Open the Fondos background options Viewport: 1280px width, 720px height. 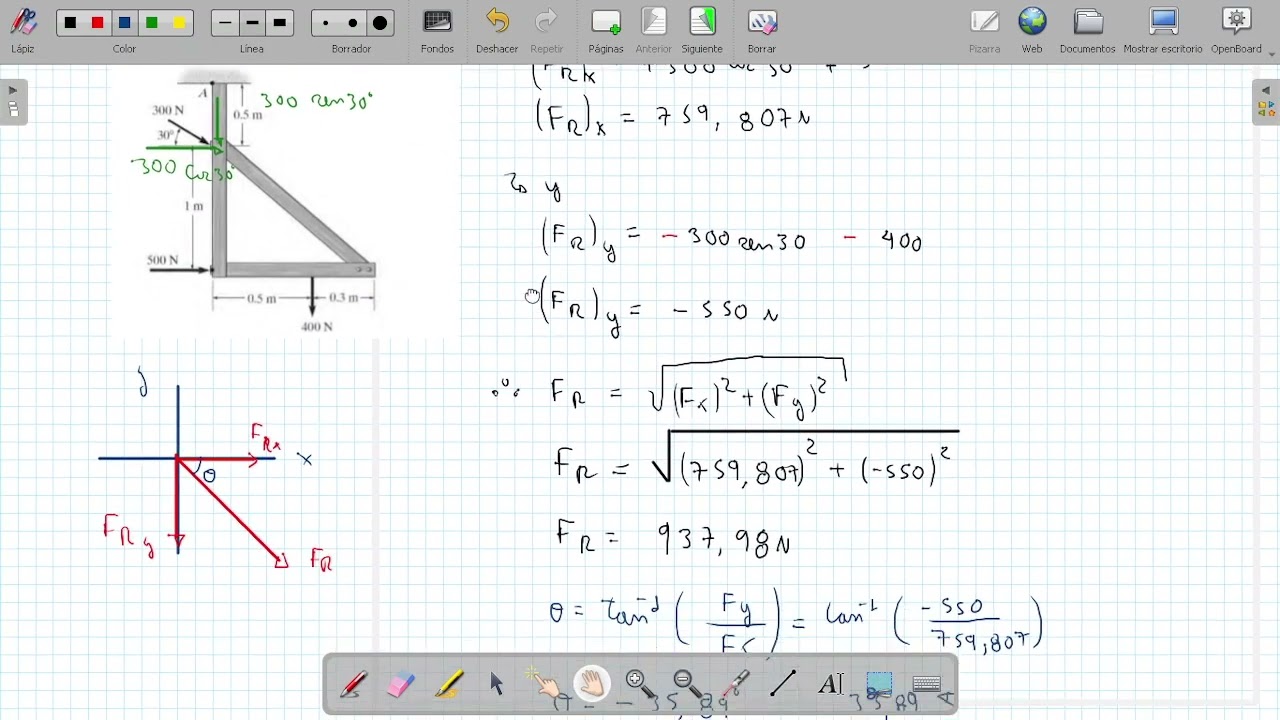click(x=437, y=30)
